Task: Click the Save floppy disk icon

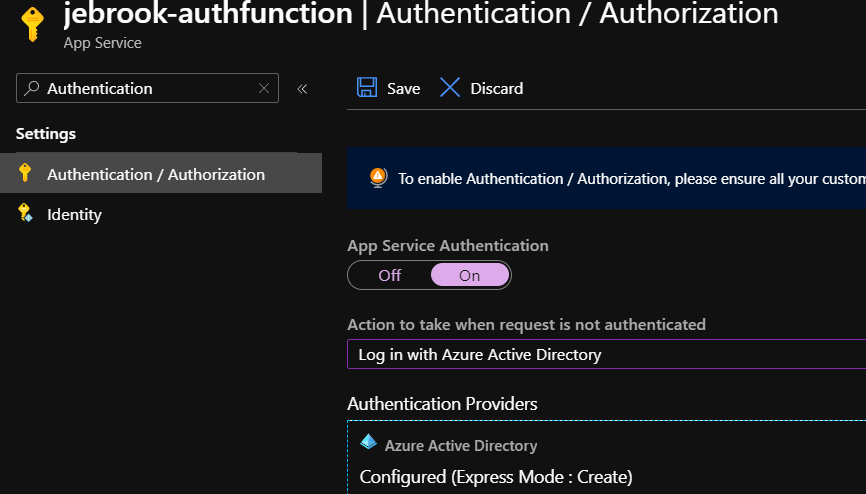Action: tap(367, 88)
